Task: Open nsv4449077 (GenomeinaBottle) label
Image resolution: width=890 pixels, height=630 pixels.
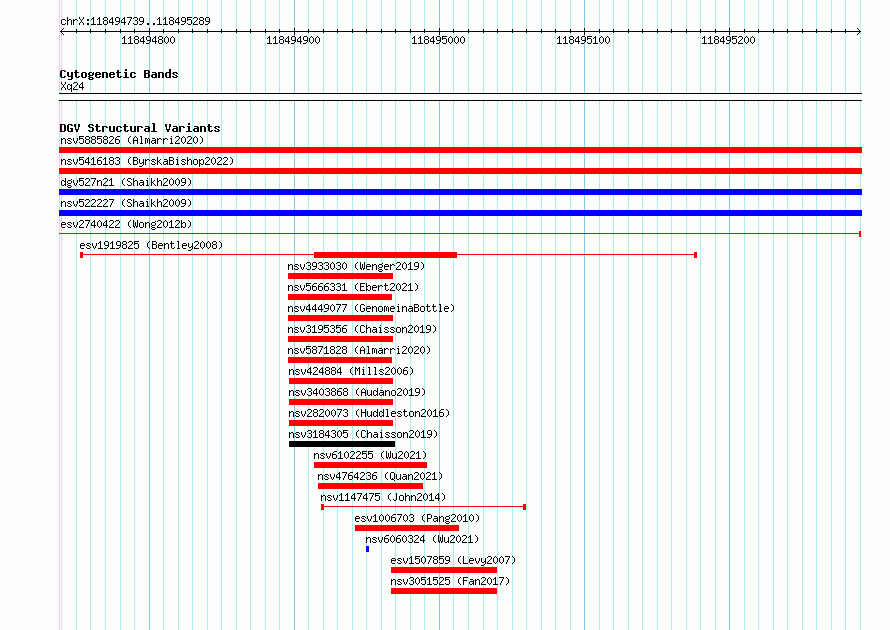Action: click(371, 308)
